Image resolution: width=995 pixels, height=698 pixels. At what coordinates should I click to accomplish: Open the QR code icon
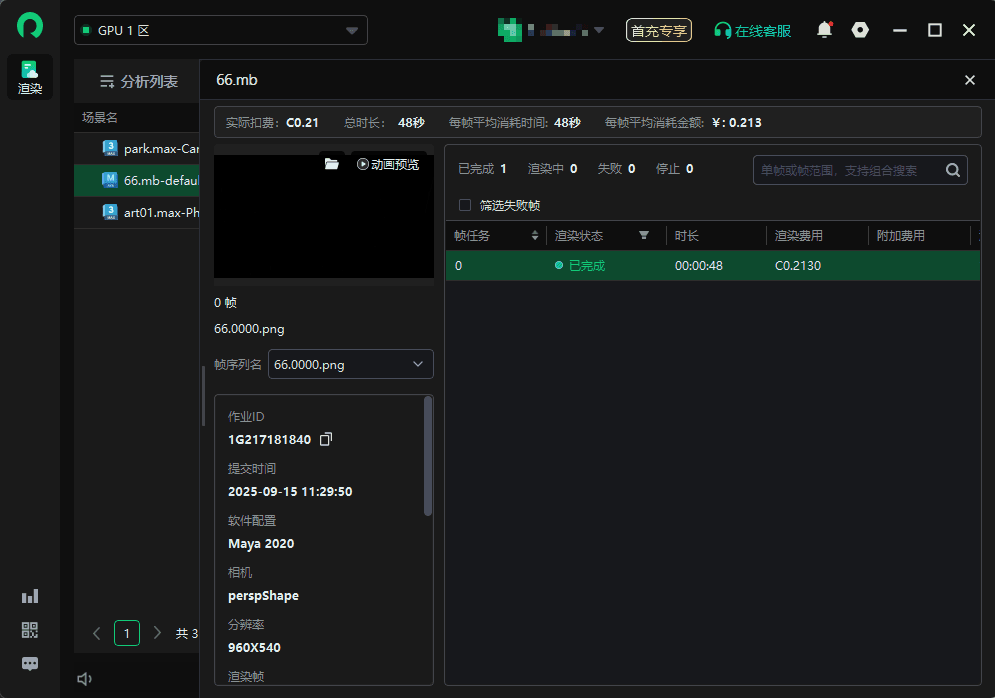(30, 630)
